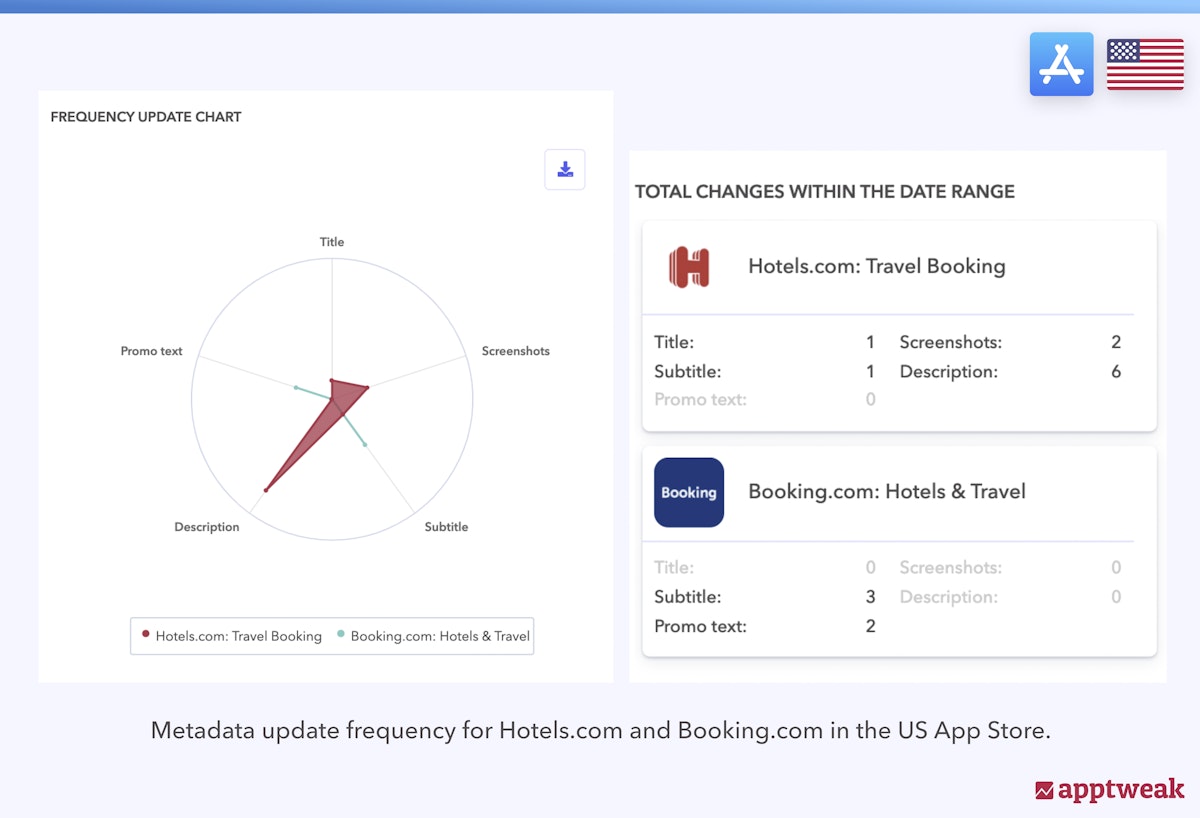
Task: Select the Promo text axis label
Action: tap(152, 351)
